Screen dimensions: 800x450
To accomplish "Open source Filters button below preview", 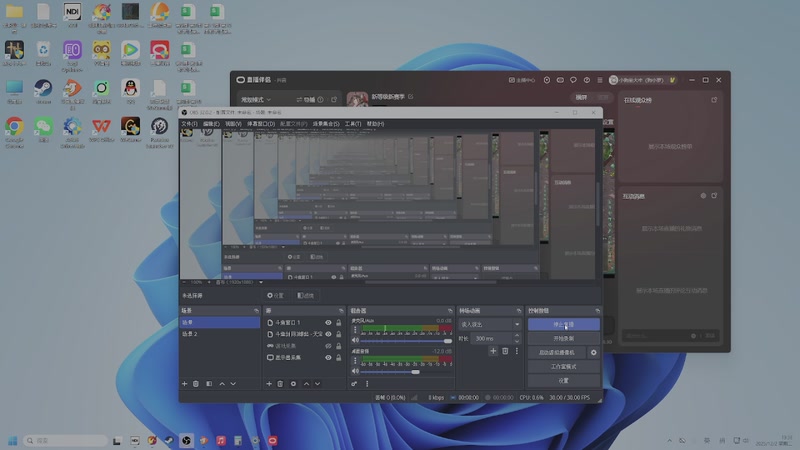I will coord(305,295).
